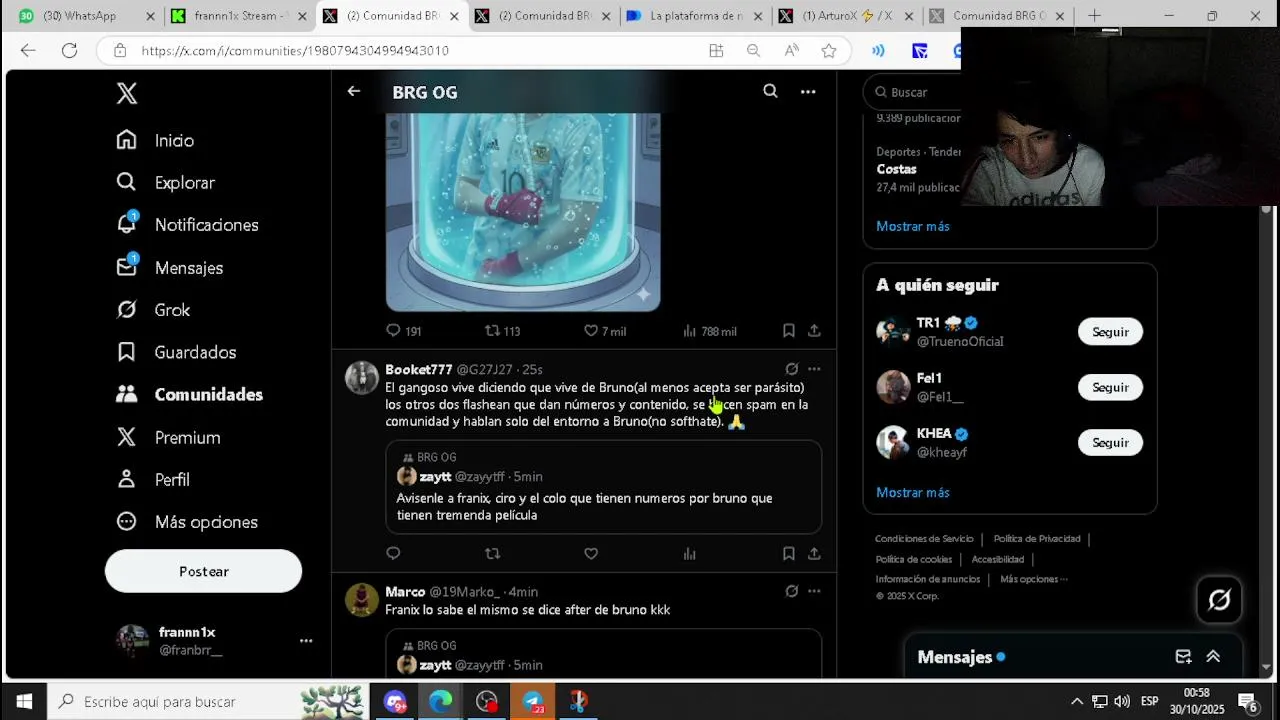Open Premium in sidebar

click(168, 437)
